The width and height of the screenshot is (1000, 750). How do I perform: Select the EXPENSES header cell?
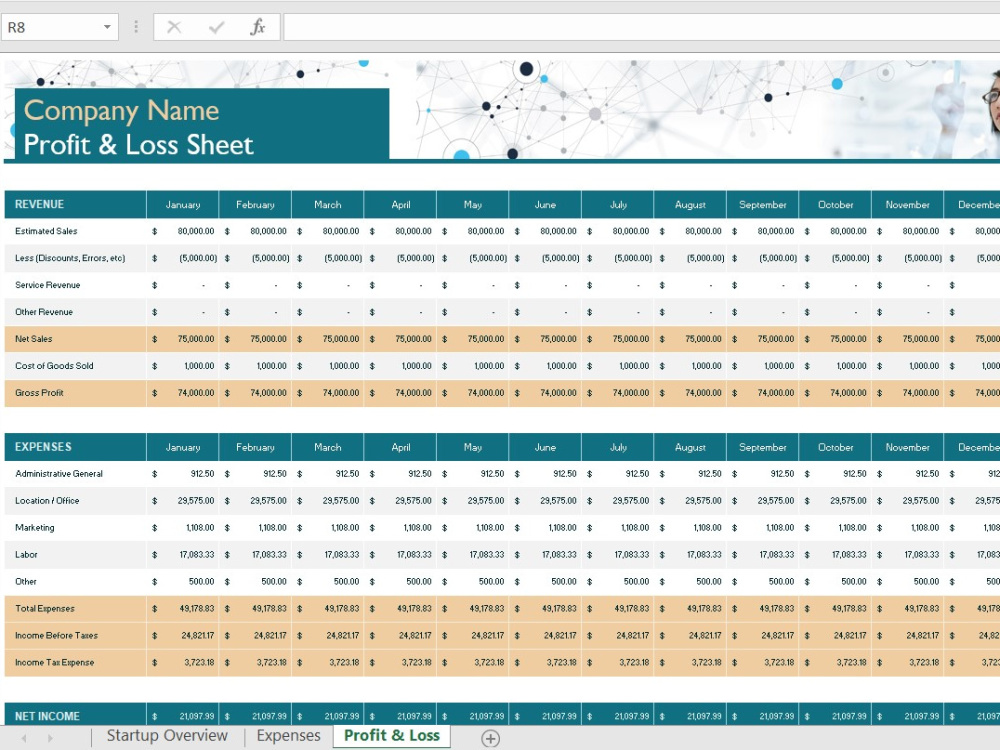(x=75, y=447)
